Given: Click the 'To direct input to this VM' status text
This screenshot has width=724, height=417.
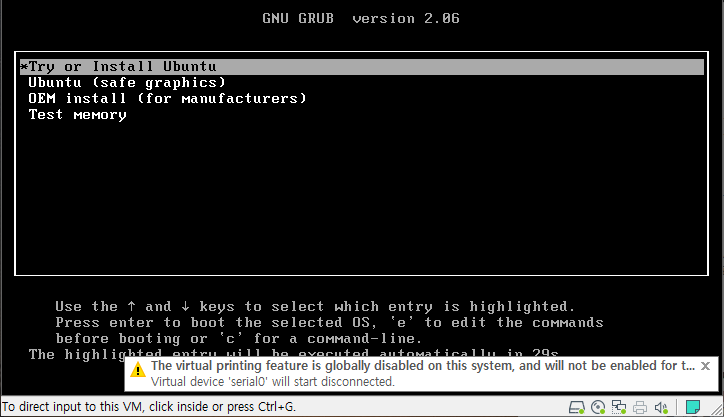Looking at the screenshot, I should pyautogui.click(x=149, y=407).
